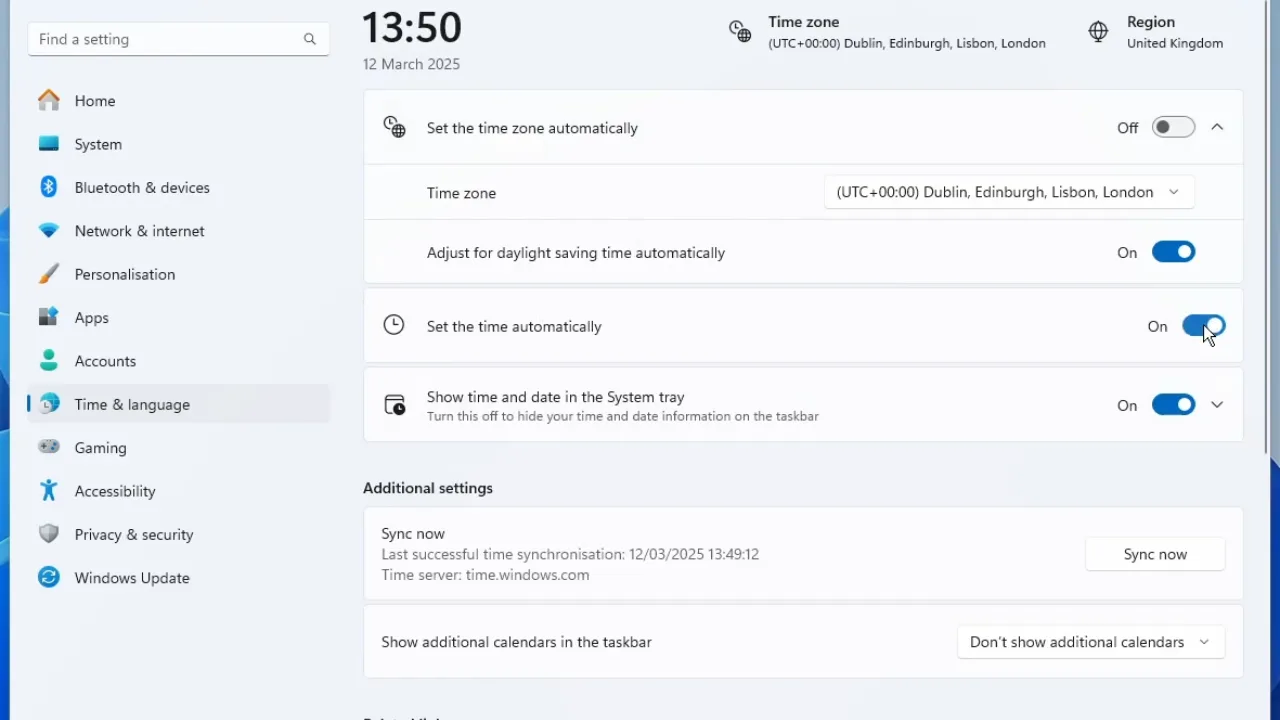
Task: Select Time & language in the sidebar
Action: 132,404
